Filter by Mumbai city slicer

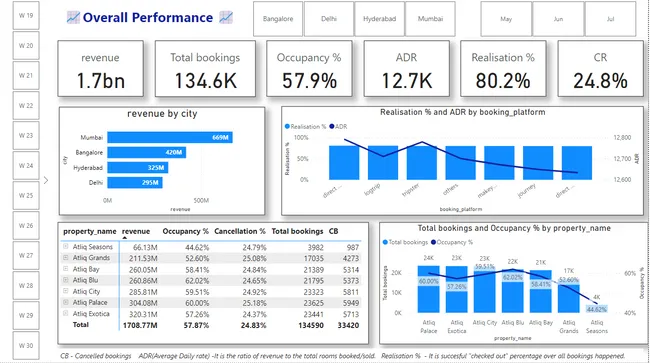(430, 19)
